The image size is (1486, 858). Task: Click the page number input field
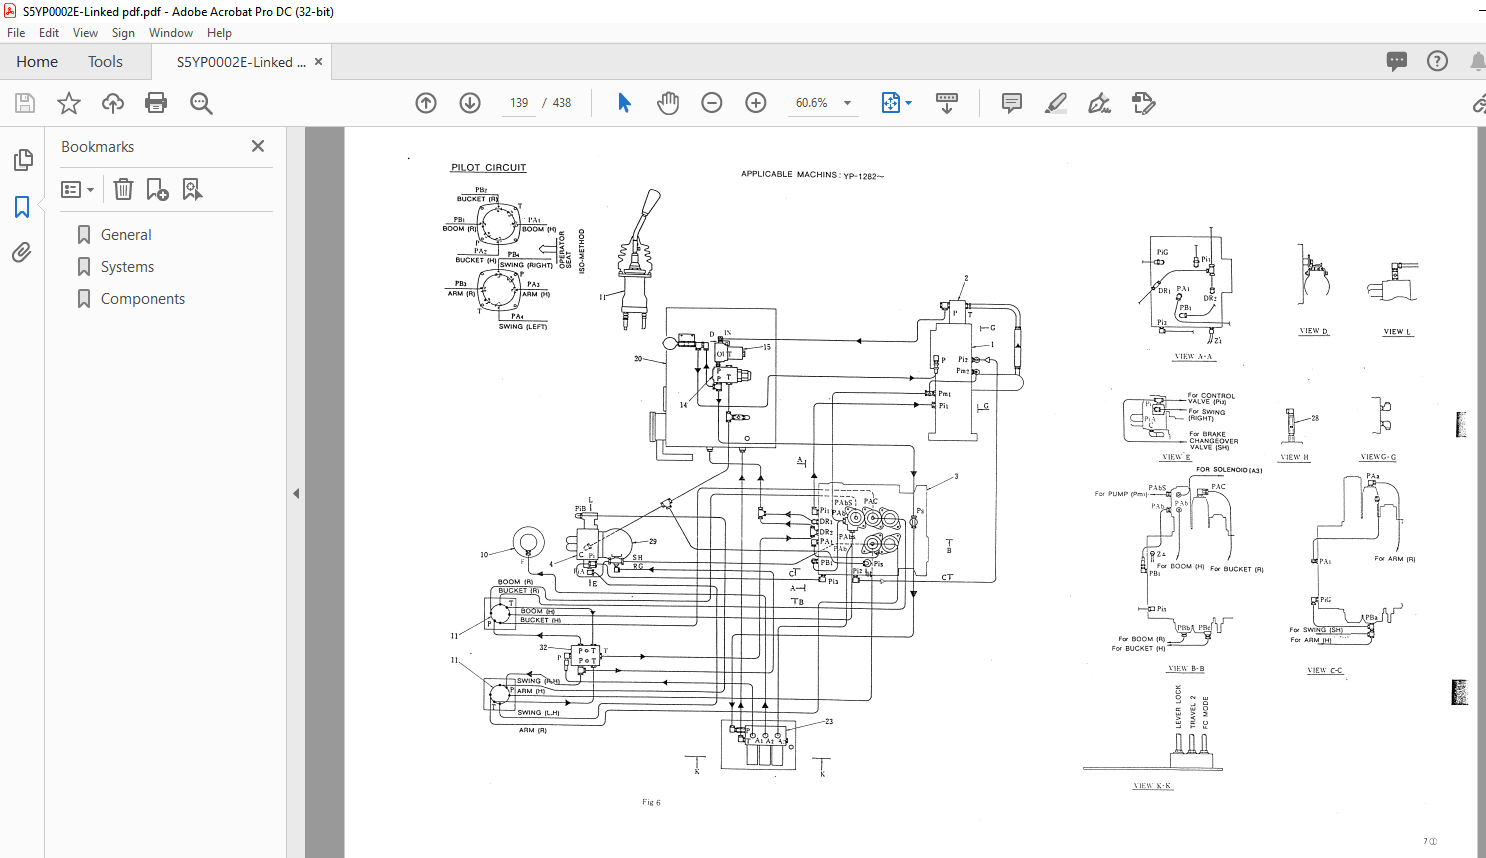519,103
